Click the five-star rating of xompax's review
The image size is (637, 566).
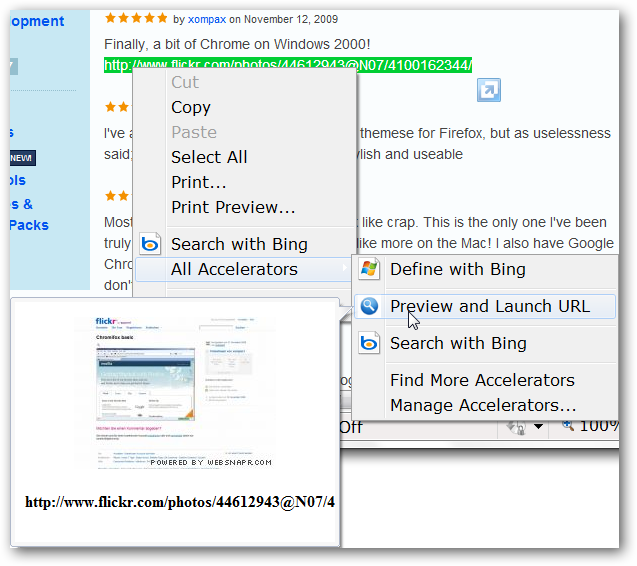[x=136, y=18]
